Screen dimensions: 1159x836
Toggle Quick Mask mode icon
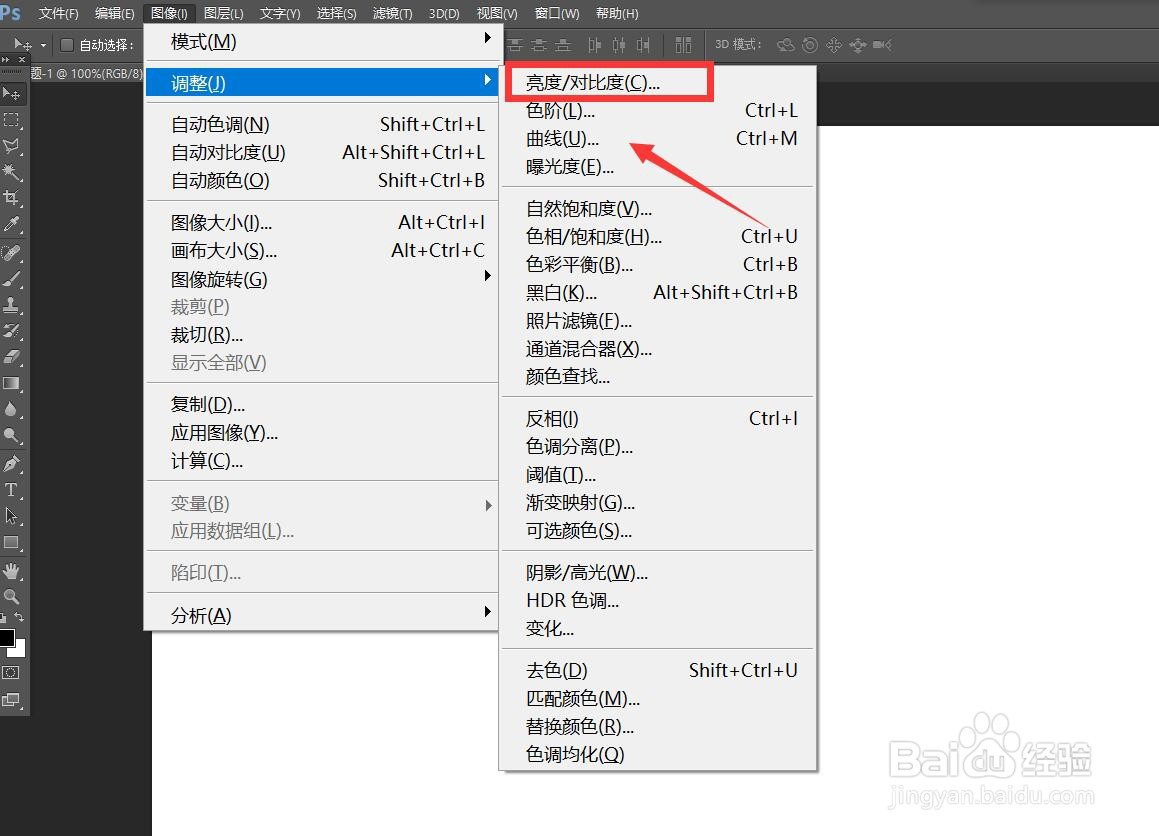point(11,673)
